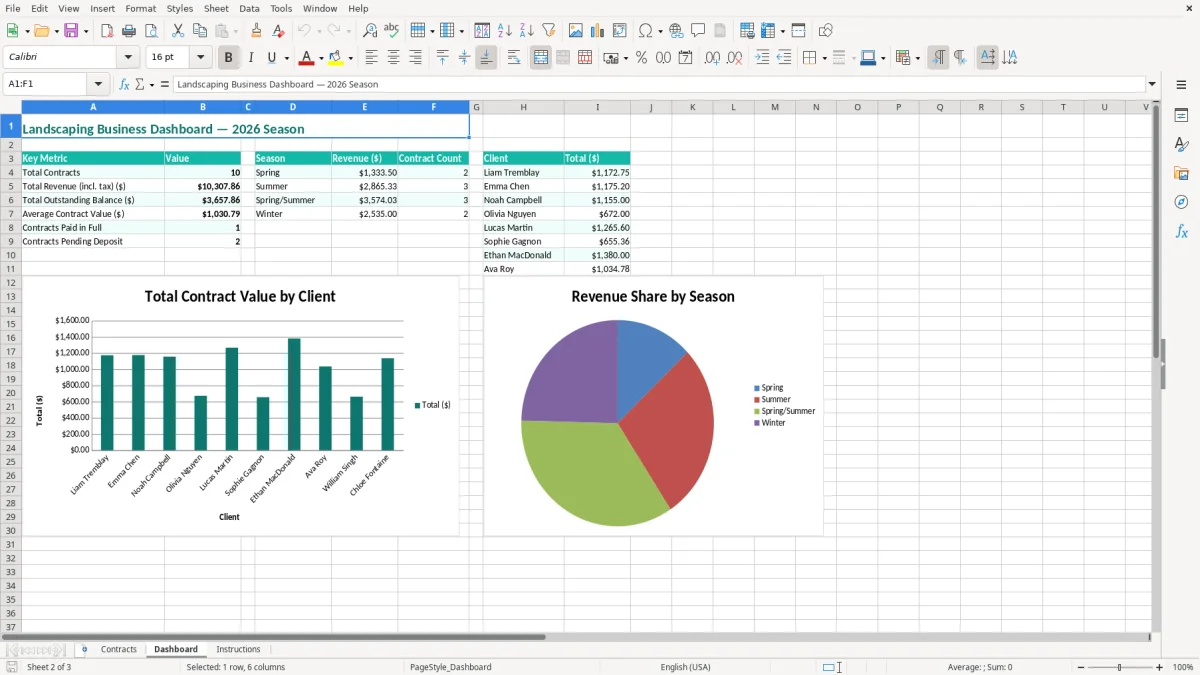Image resolution: width=1200 pixels, height=675 pixels.
Task: Toggle Align Bottom button
Action: point(486,58)
